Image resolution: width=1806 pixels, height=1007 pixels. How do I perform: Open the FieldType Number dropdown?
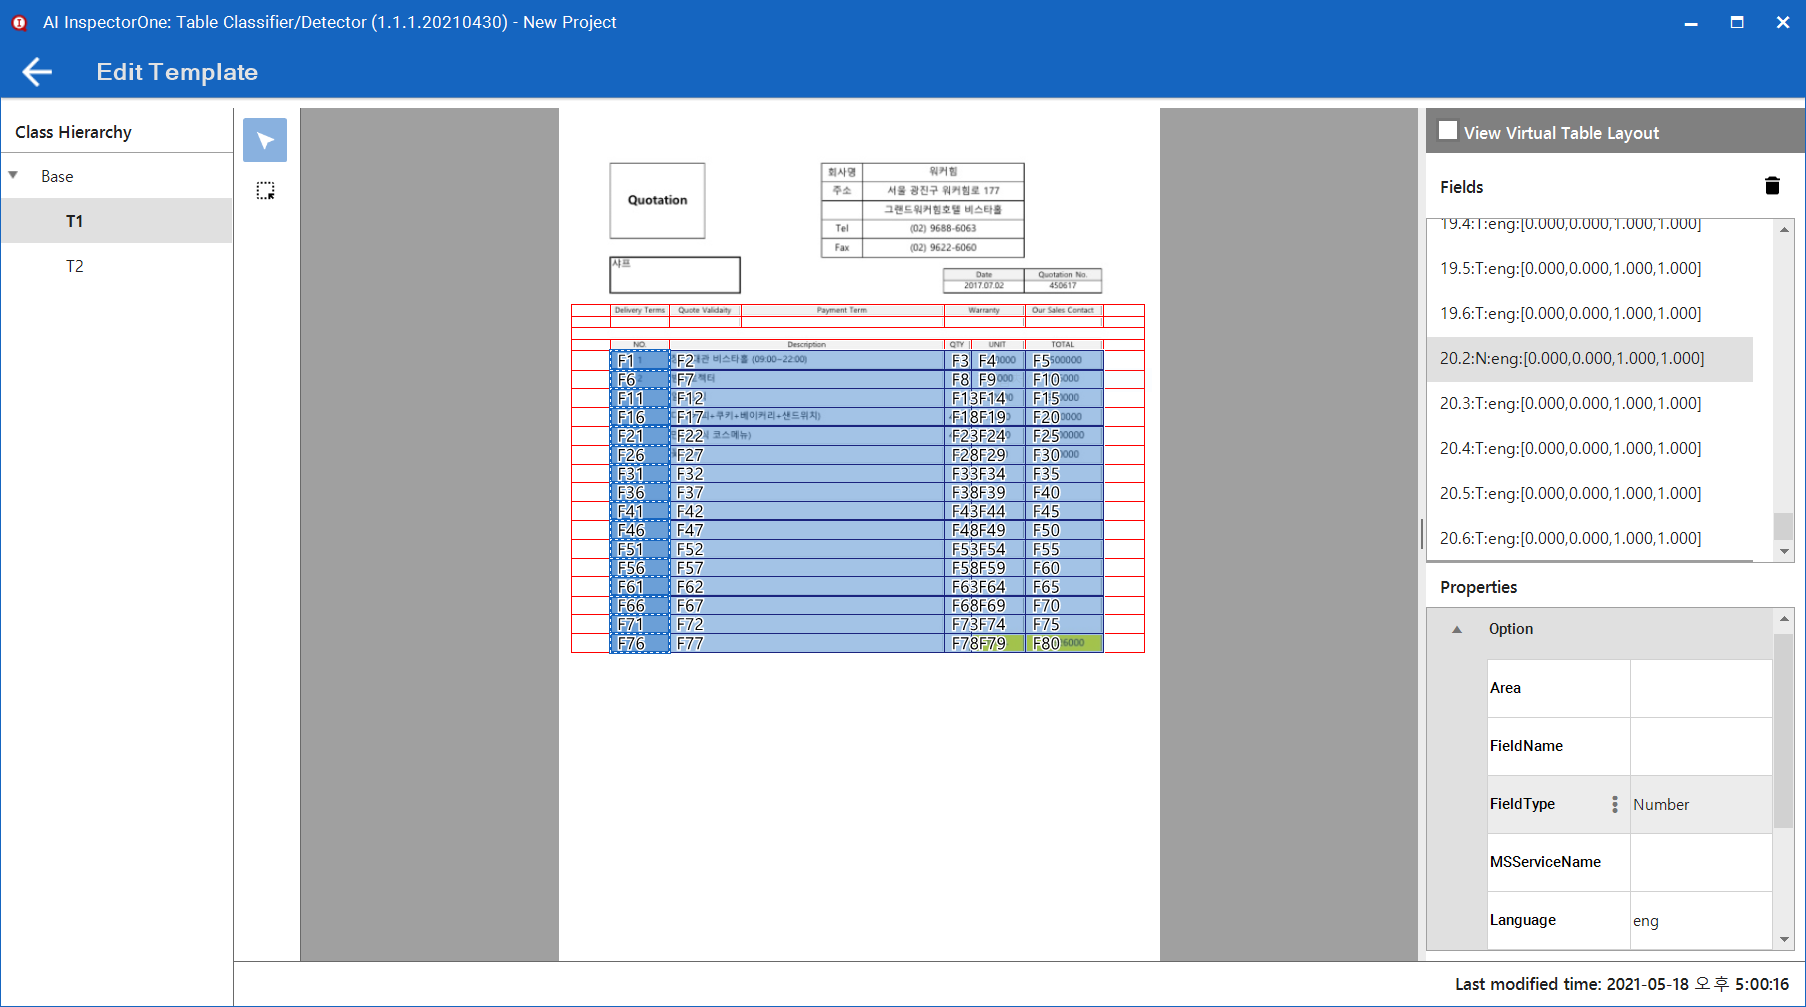pyautogui.click(x=1700, y=805)
